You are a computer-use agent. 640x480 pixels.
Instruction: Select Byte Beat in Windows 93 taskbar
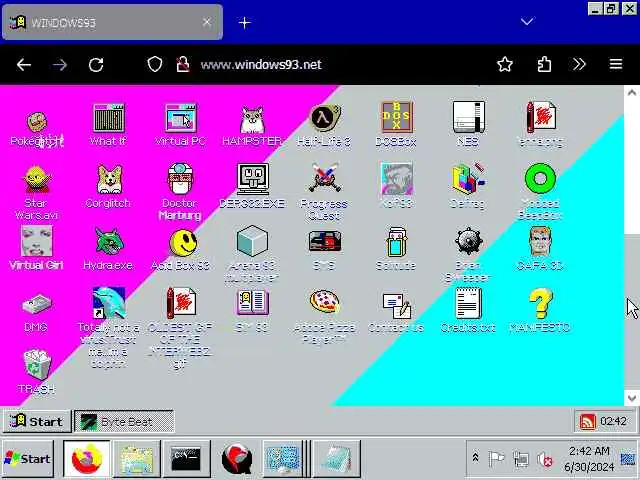(124, 421)
